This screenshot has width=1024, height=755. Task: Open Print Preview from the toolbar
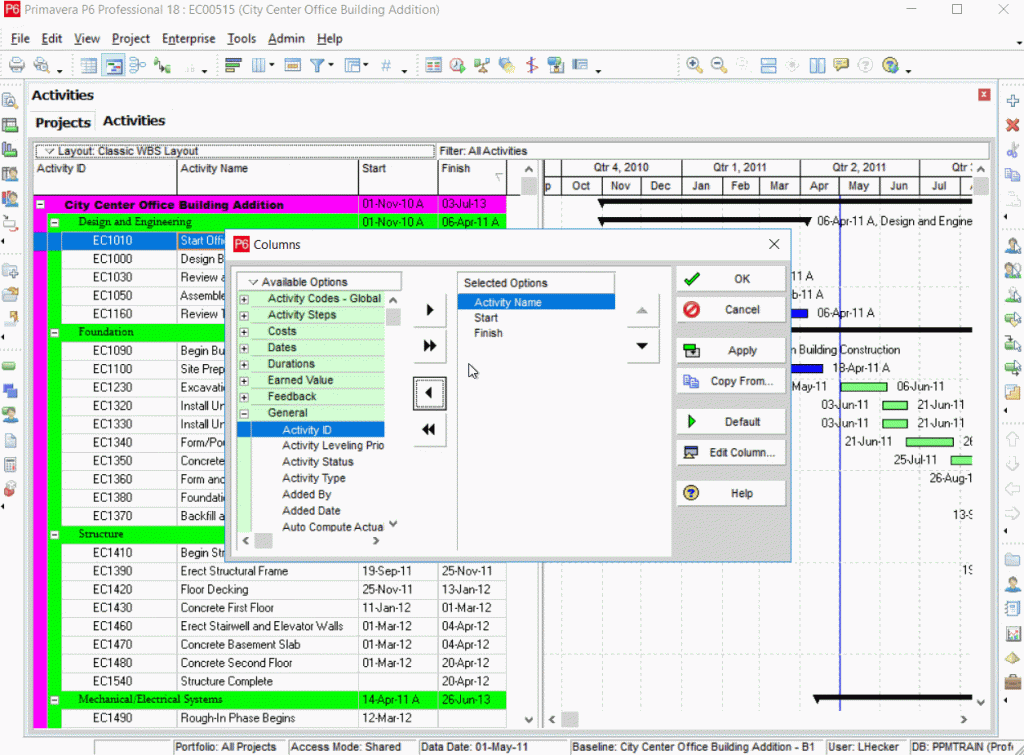point(42,65)
